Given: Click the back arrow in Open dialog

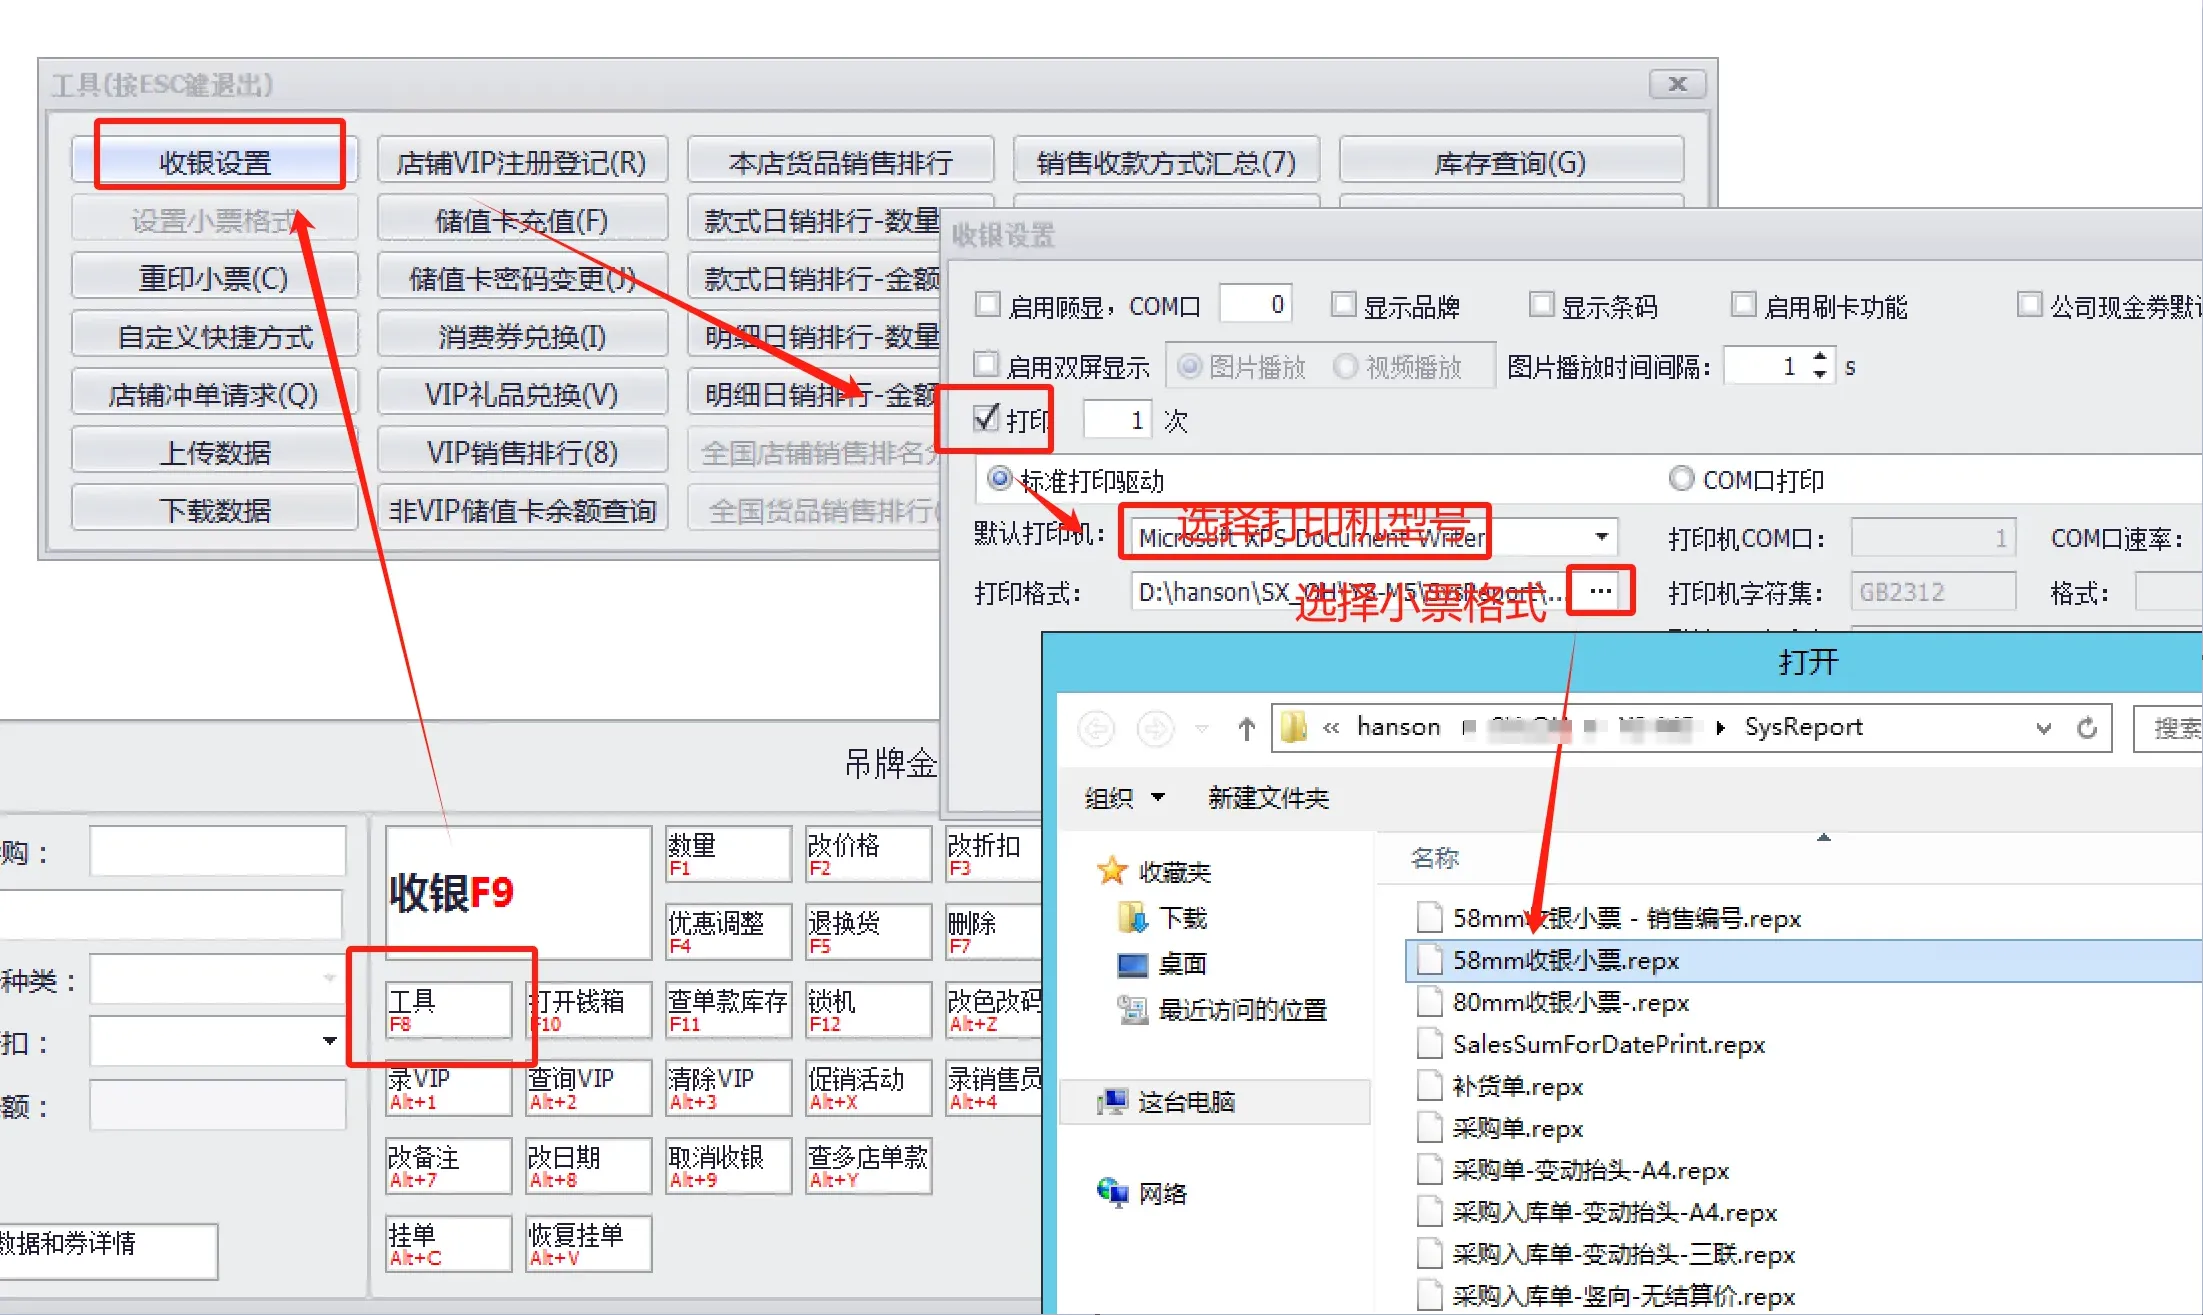Looking at the screenshot, I should [x=1096, y=728].
